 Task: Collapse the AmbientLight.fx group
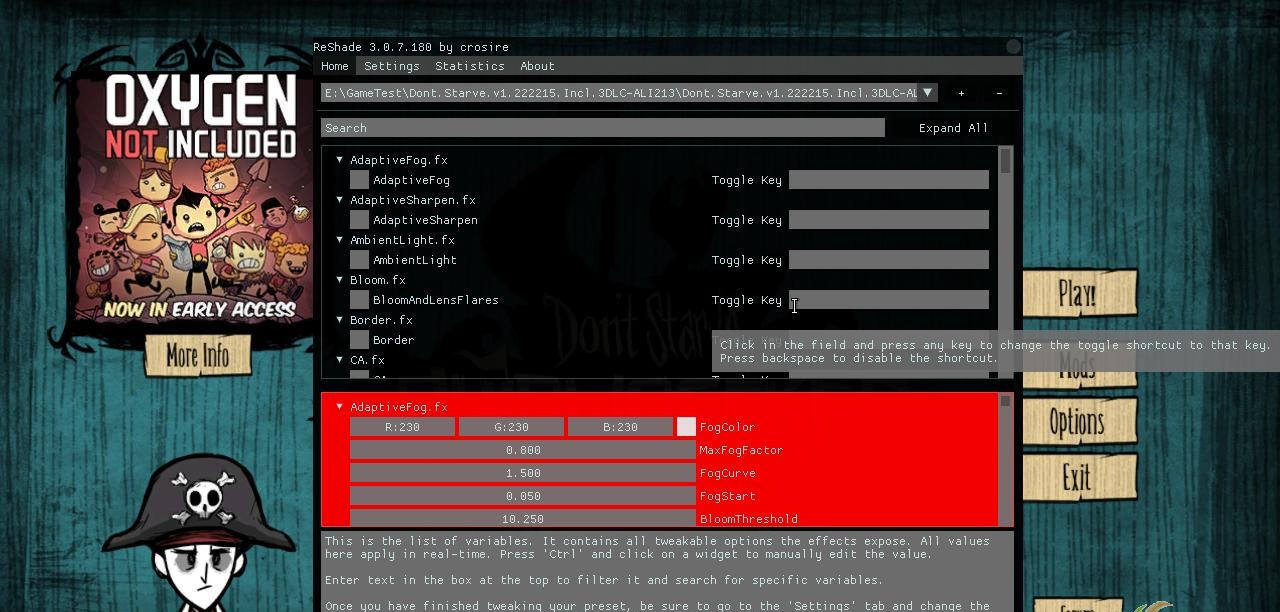pos(340,239)
